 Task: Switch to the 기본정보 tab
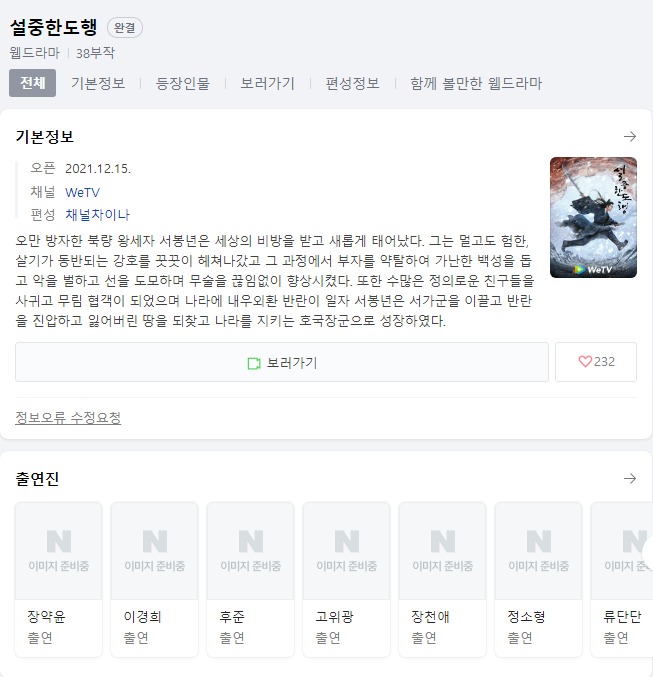tap(98, 83)
